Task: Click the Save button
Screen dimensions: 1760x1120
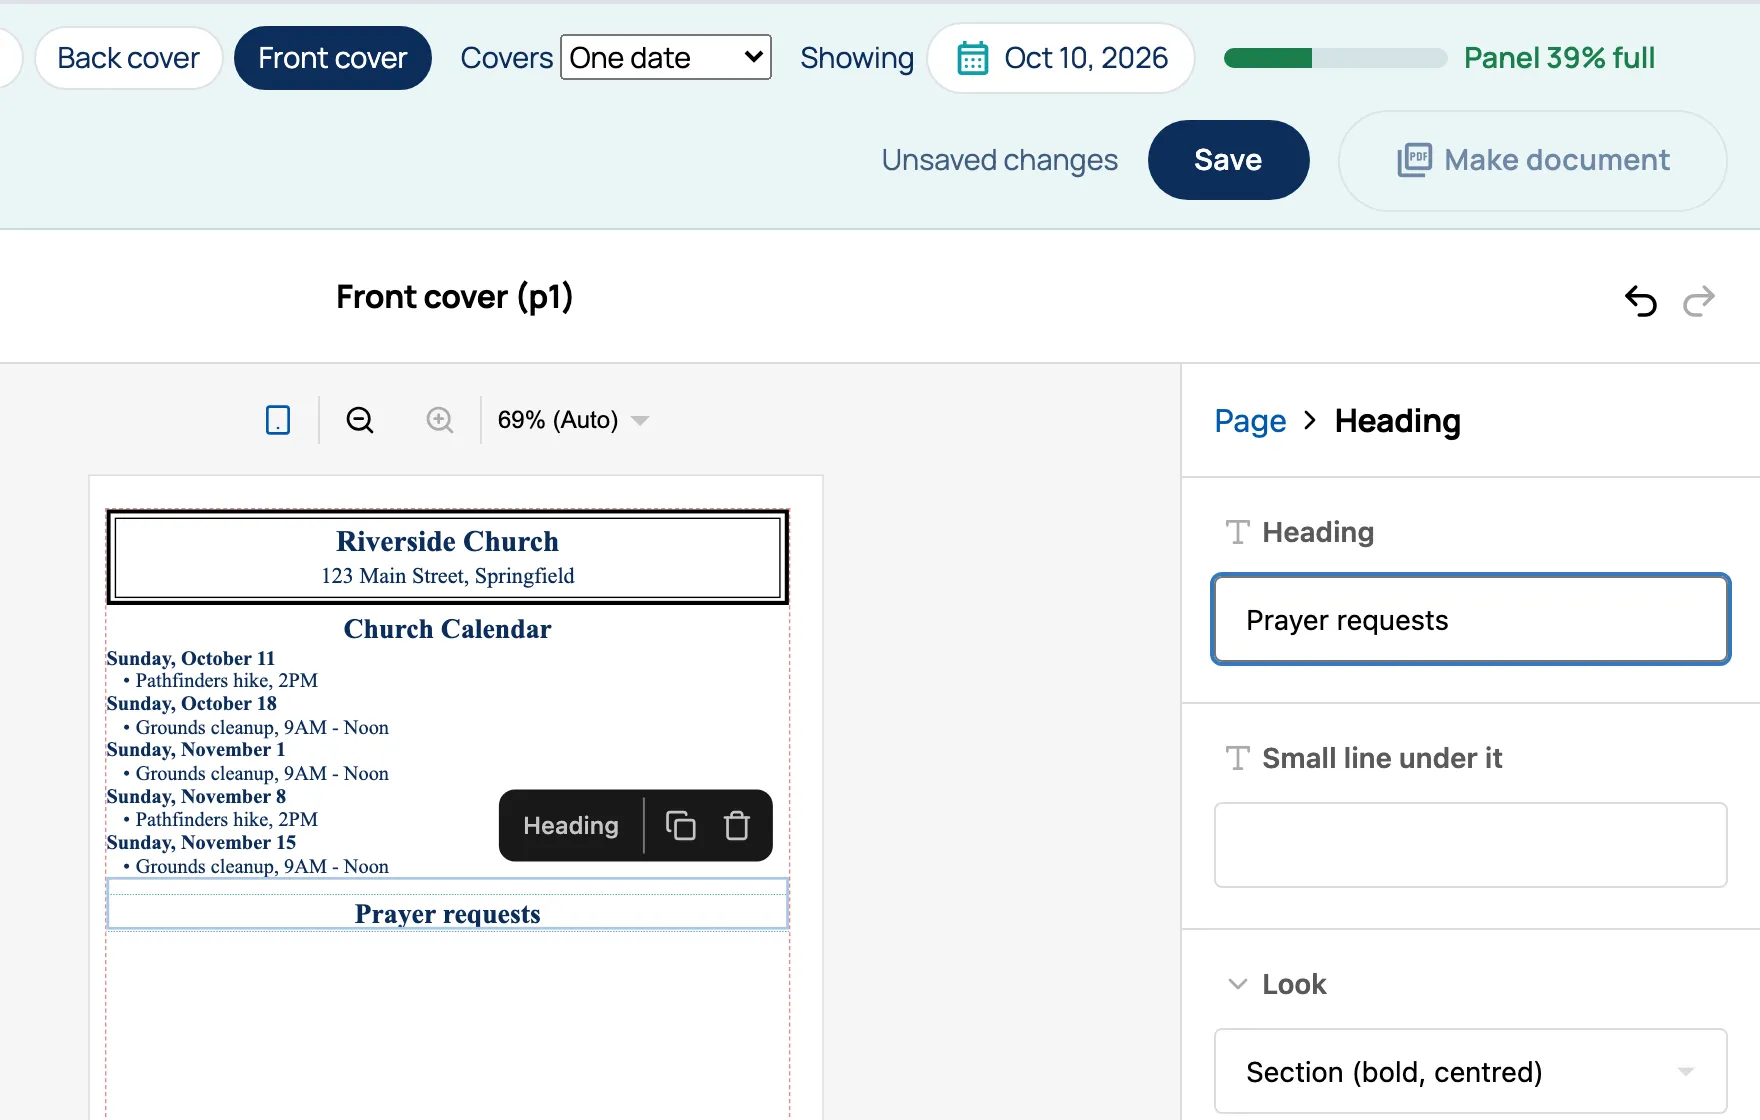Action: tap(1229, 160)
